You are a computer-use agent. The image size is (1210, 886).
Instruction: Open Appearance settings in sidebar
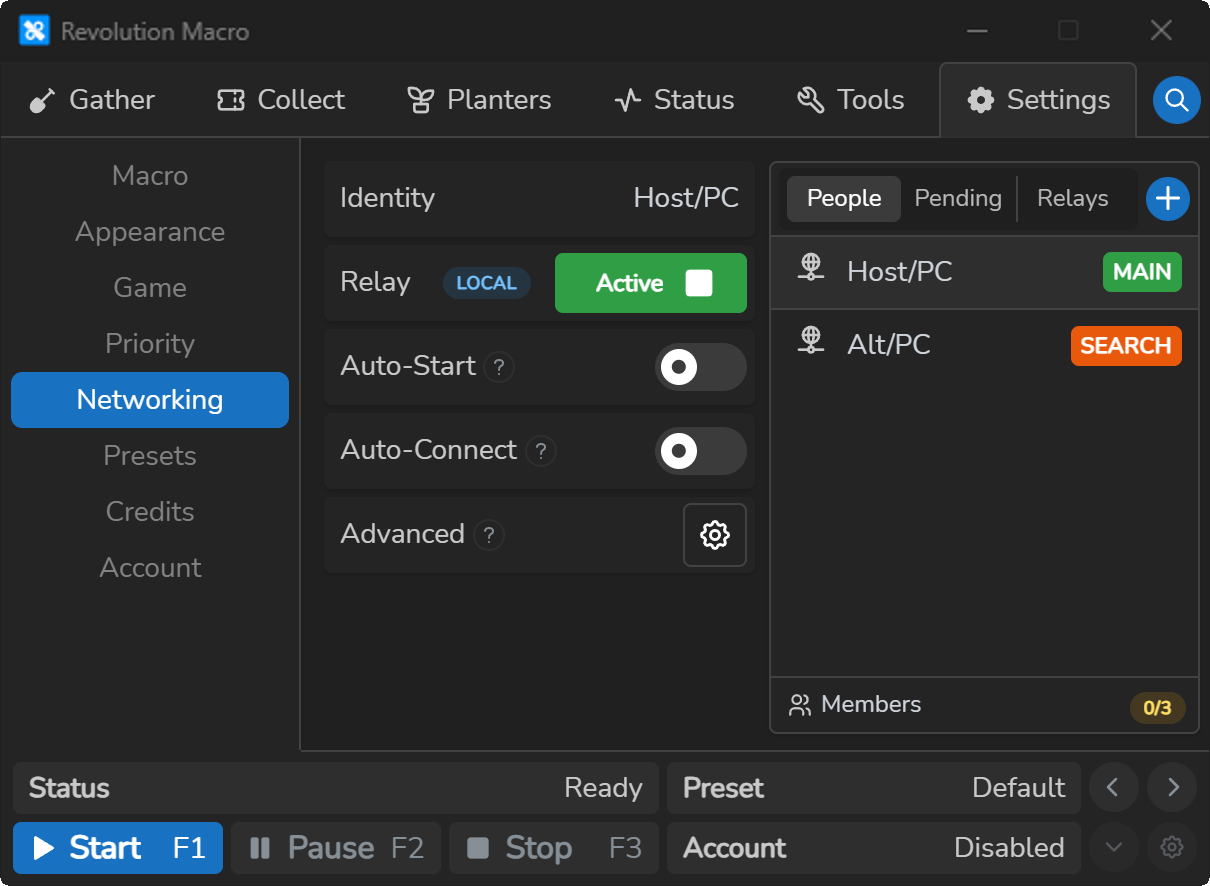pyautogui.click(x=150, y=232)
